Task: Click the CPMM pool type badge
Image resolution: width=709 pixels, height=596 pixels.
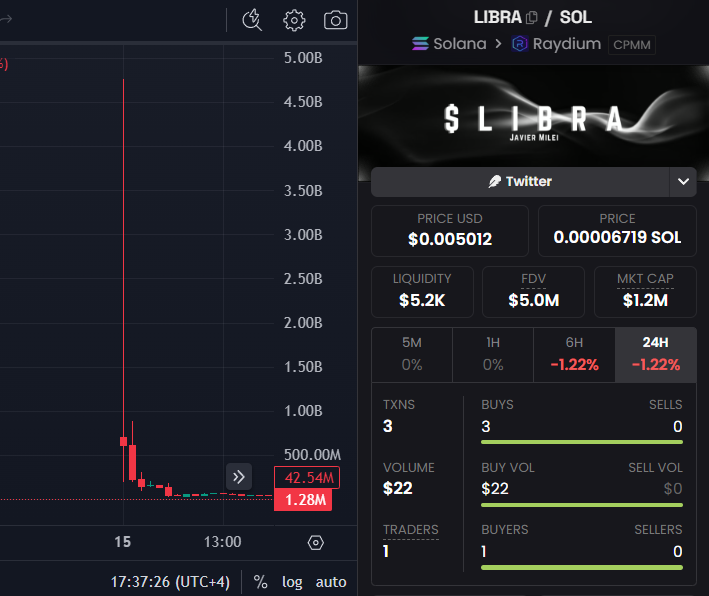Action: tap(632, 45)
